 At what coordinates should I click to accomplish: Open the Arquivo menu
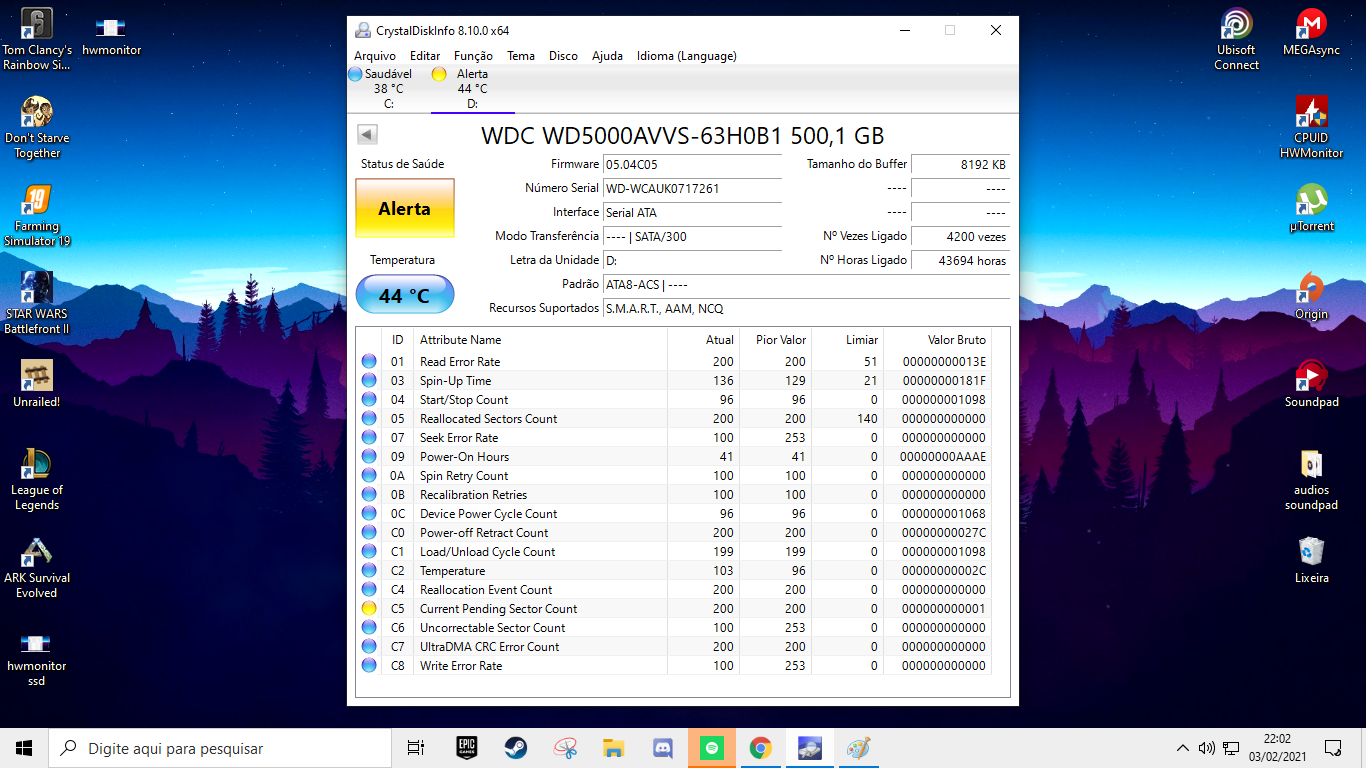point(375,56)
